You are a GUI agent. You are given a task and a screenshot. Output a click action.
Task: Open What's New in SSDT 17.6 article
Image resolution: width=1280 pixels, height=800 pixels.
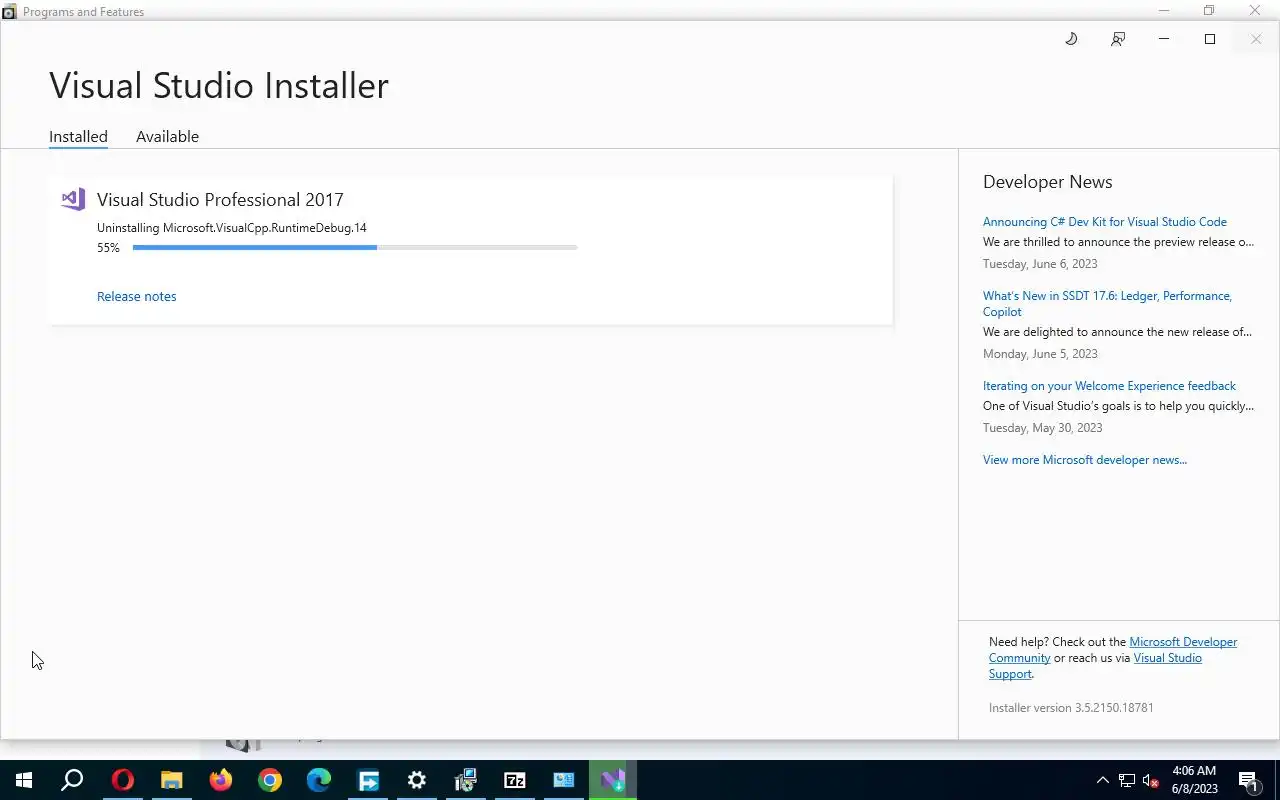coord(1107,304)
